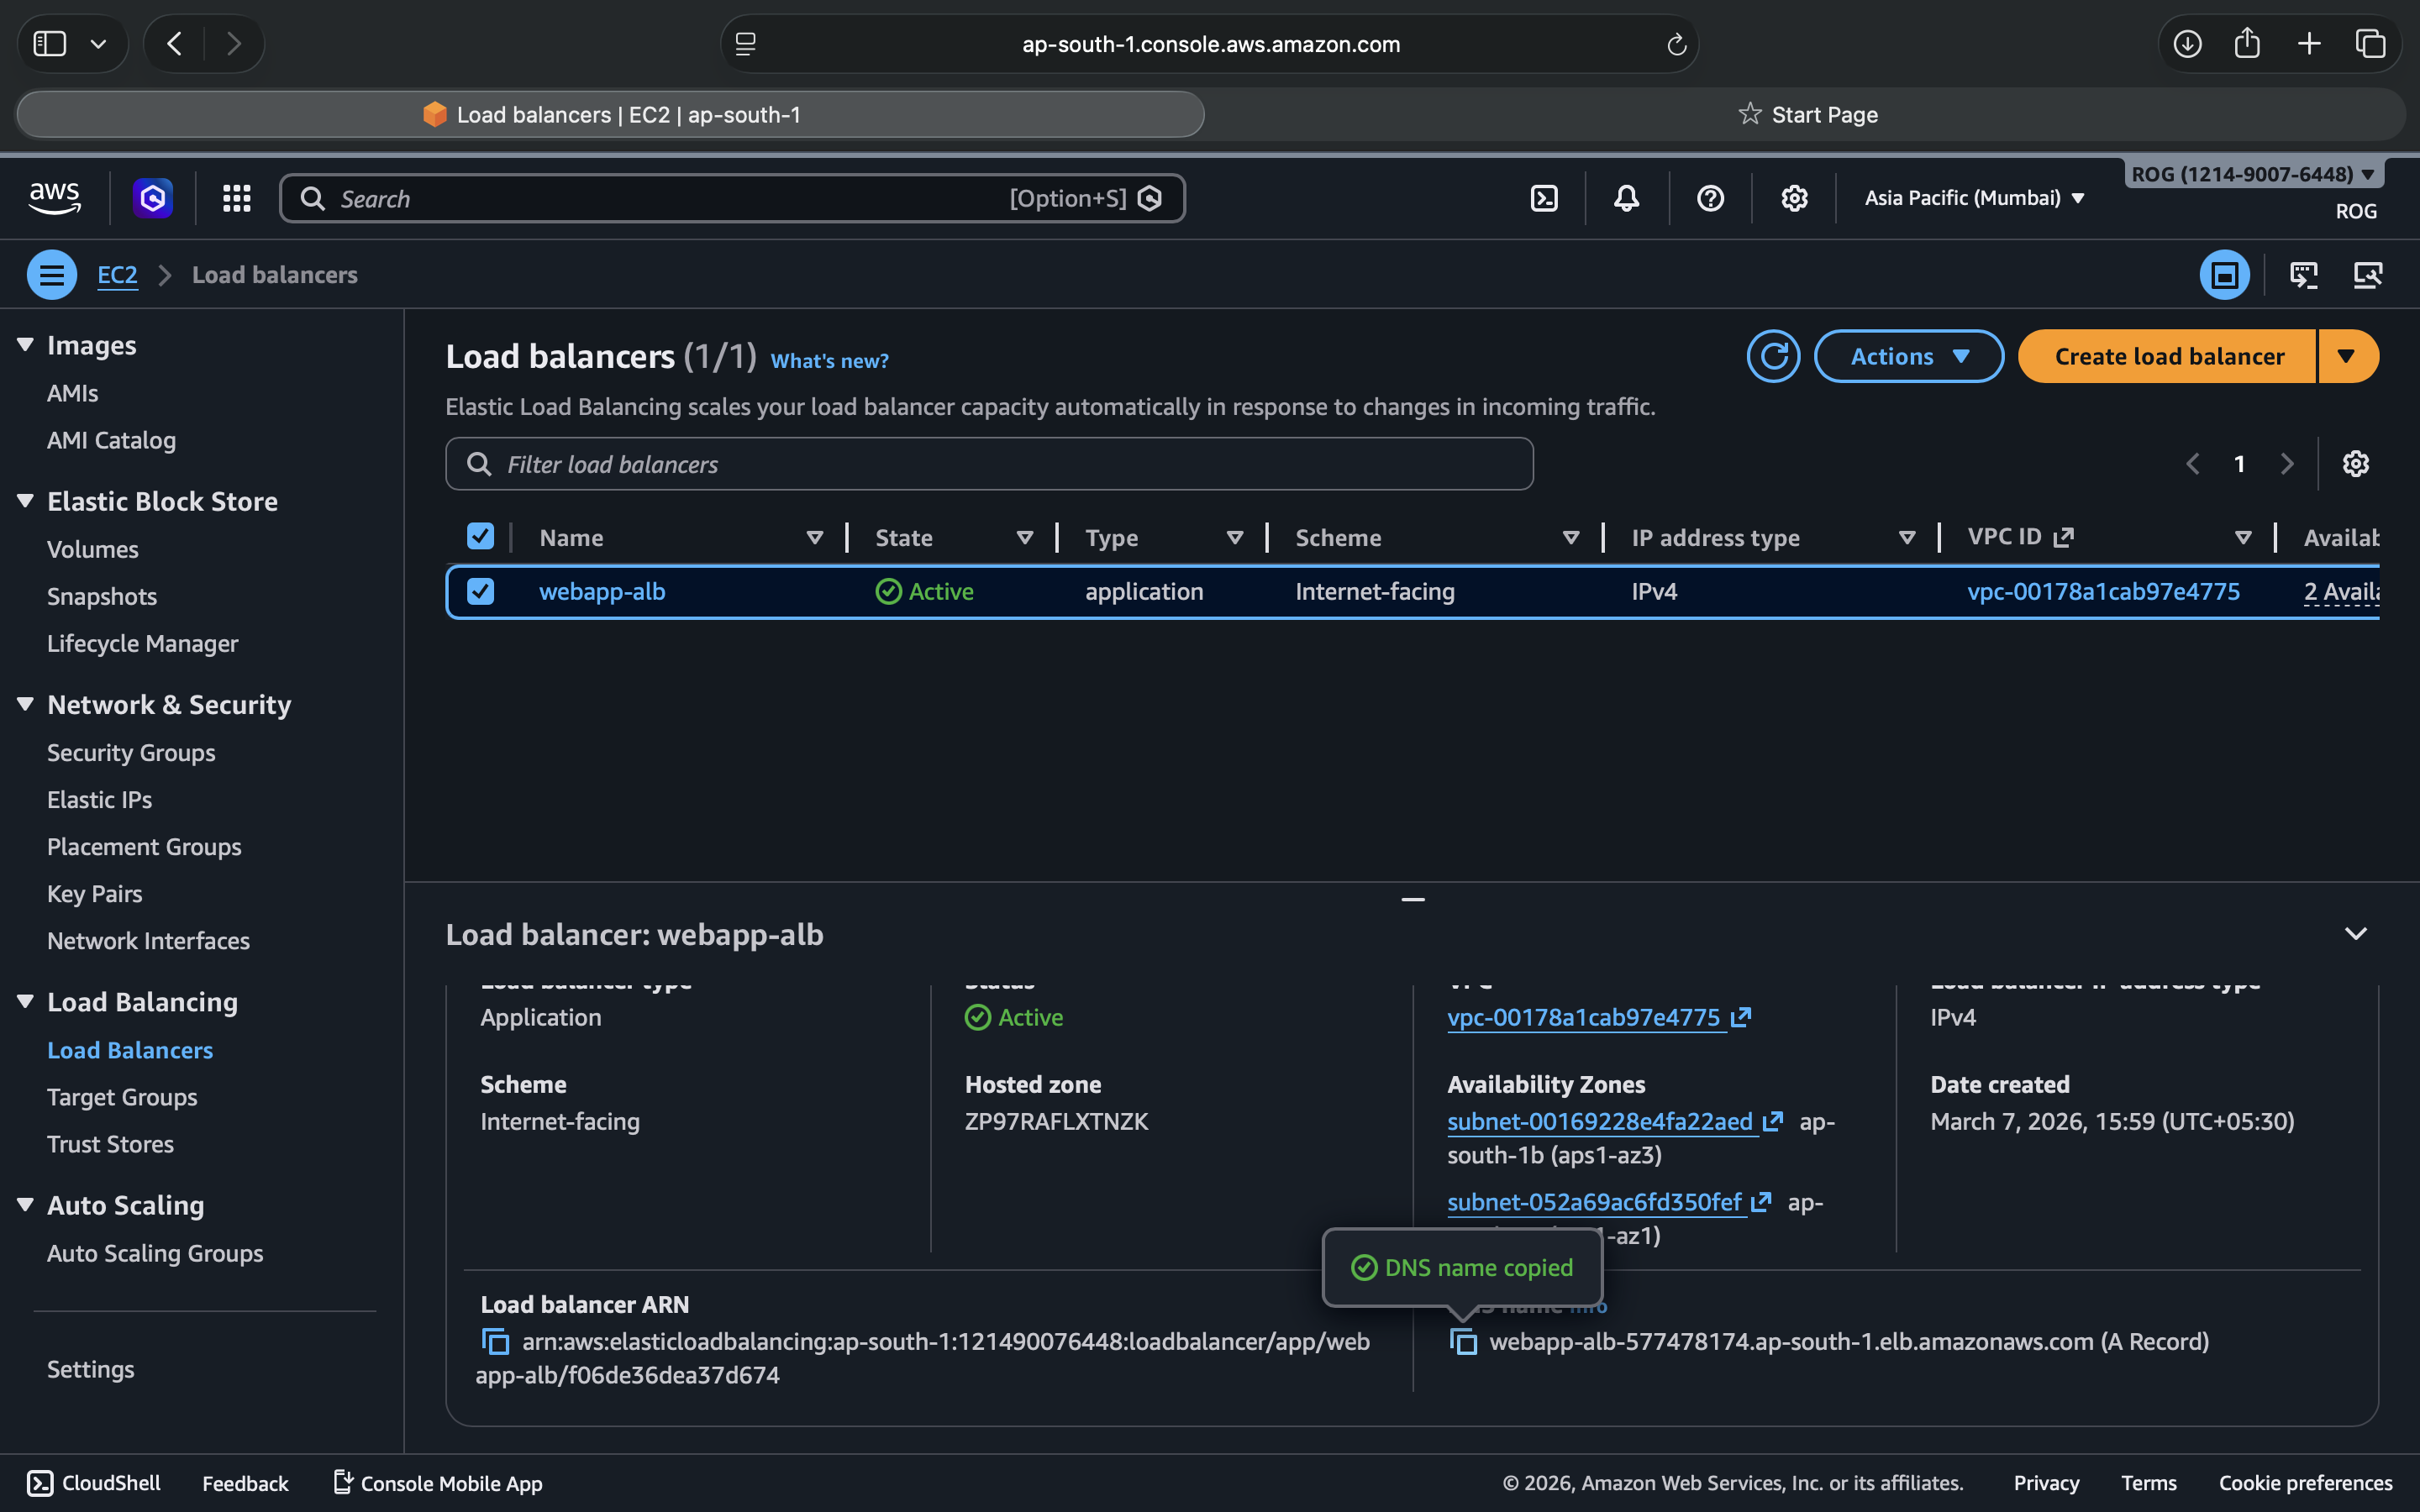Toggle the side navigation hamburger menu
2420x1512 pixels.
click(x=52, y=275)
